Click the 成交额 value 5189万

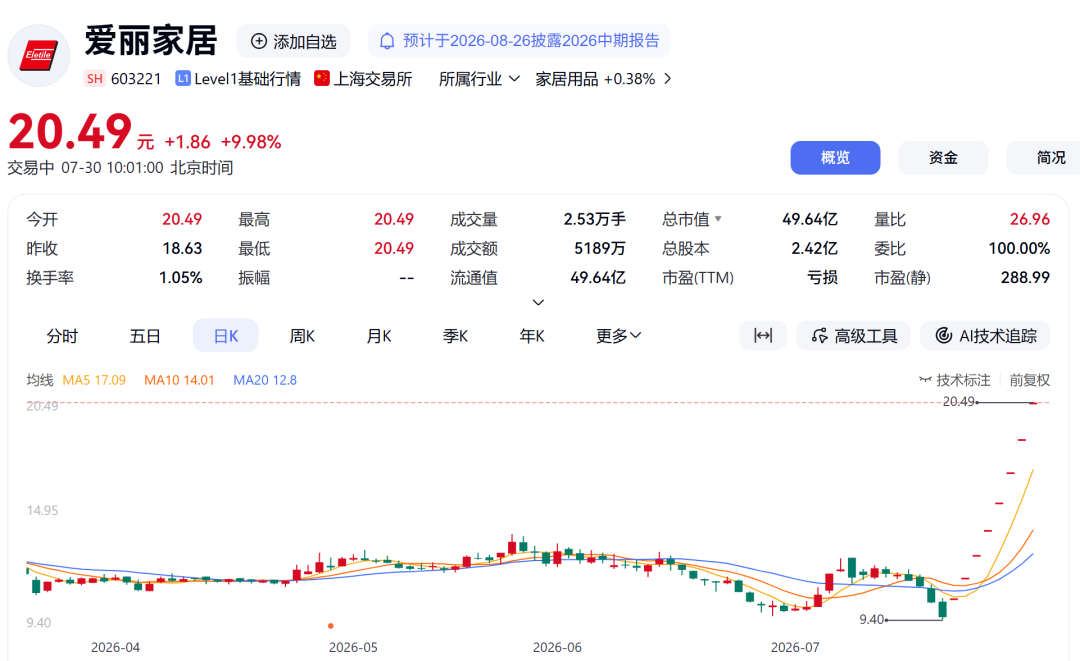599,249
